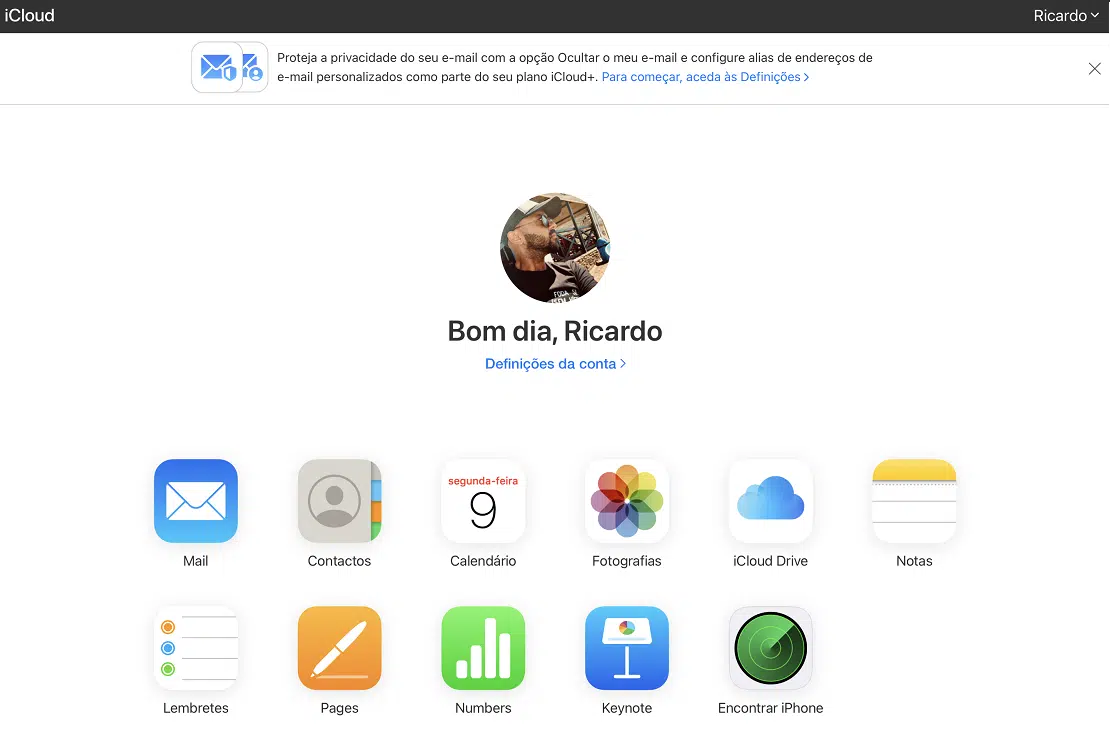Screen dimensions: 1110x750
Task: Open the iCloud Drive icon
Action: coord(770,501)
